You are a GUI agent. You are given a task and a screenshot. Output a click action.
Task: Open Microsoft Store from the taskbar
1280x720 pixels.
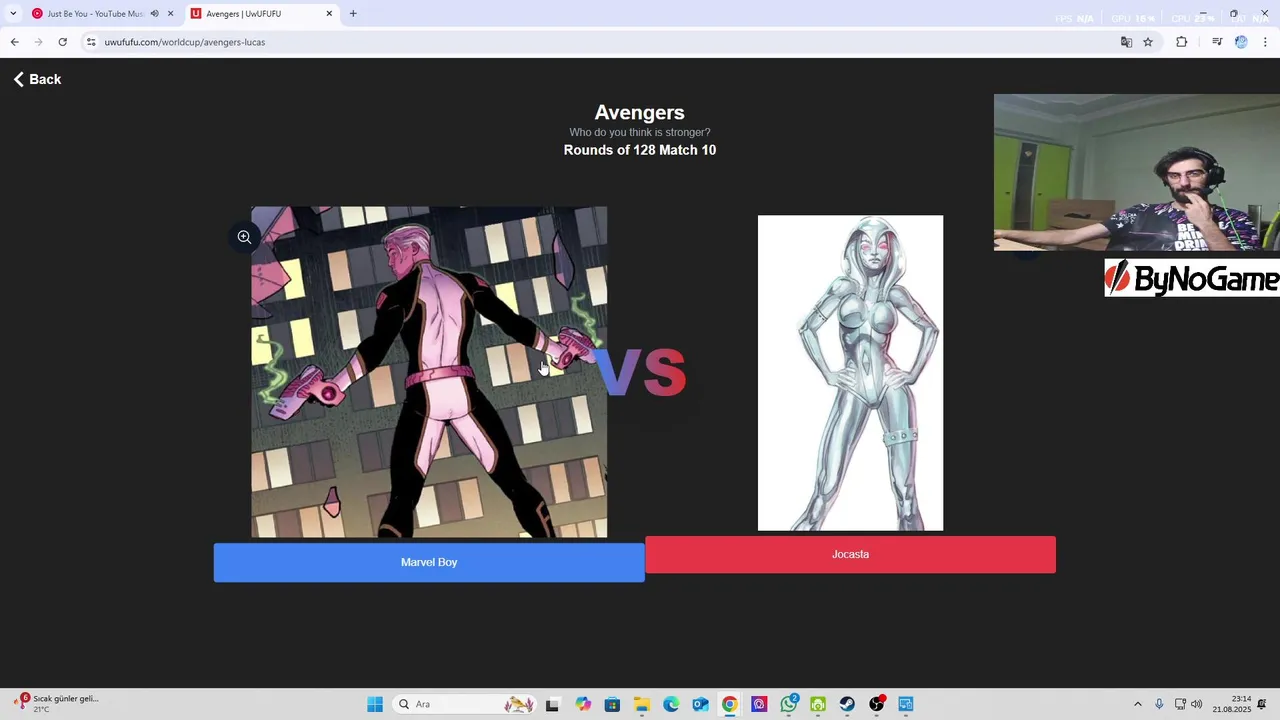pos(612,704)
